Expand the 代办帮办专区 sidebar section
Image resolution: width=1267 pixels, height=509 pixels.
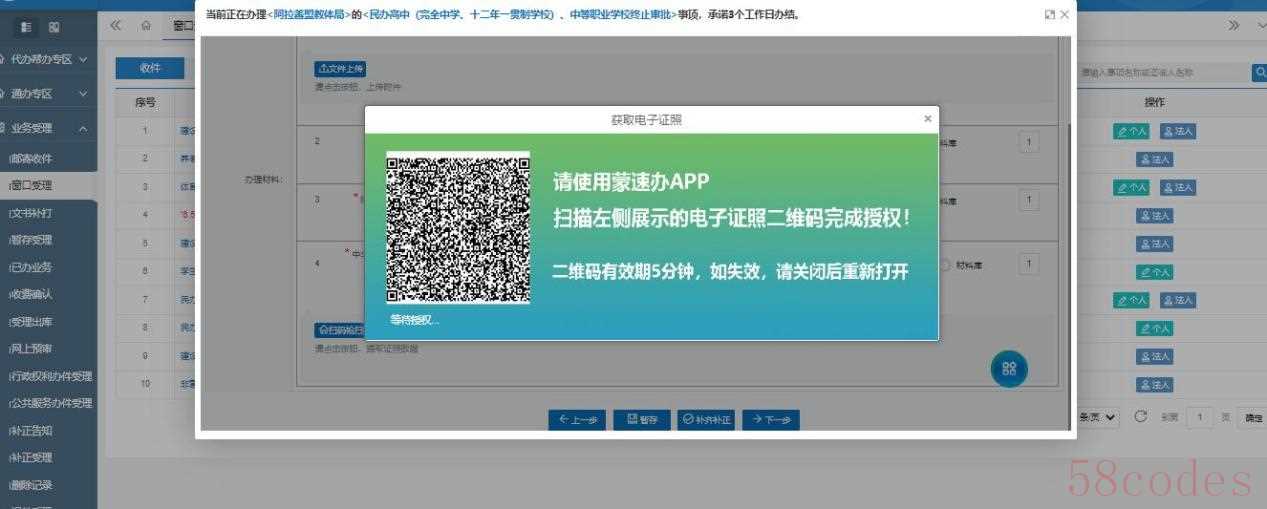(x=48, y=59)
